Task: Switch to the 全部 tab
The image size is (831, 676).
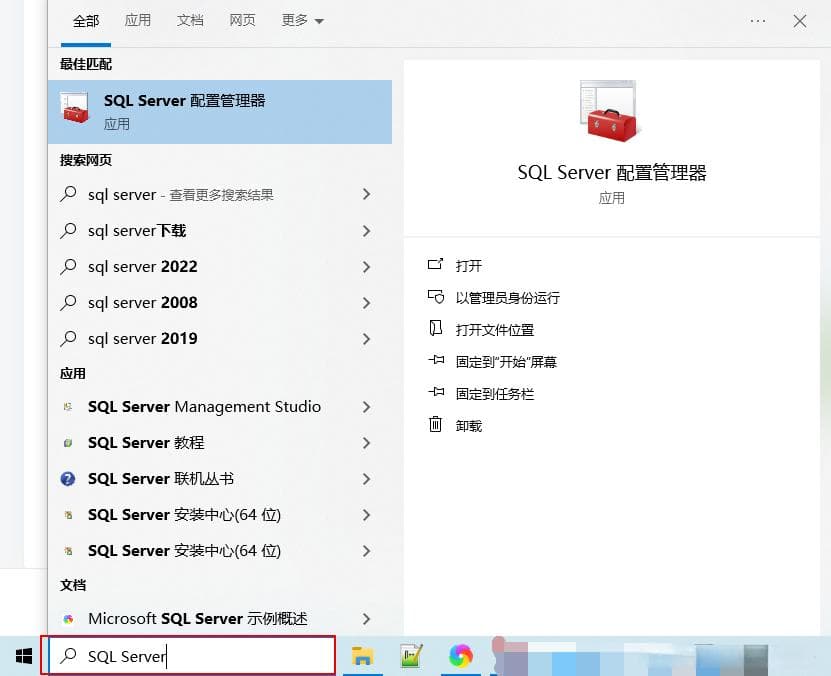Action: [86, 21]
